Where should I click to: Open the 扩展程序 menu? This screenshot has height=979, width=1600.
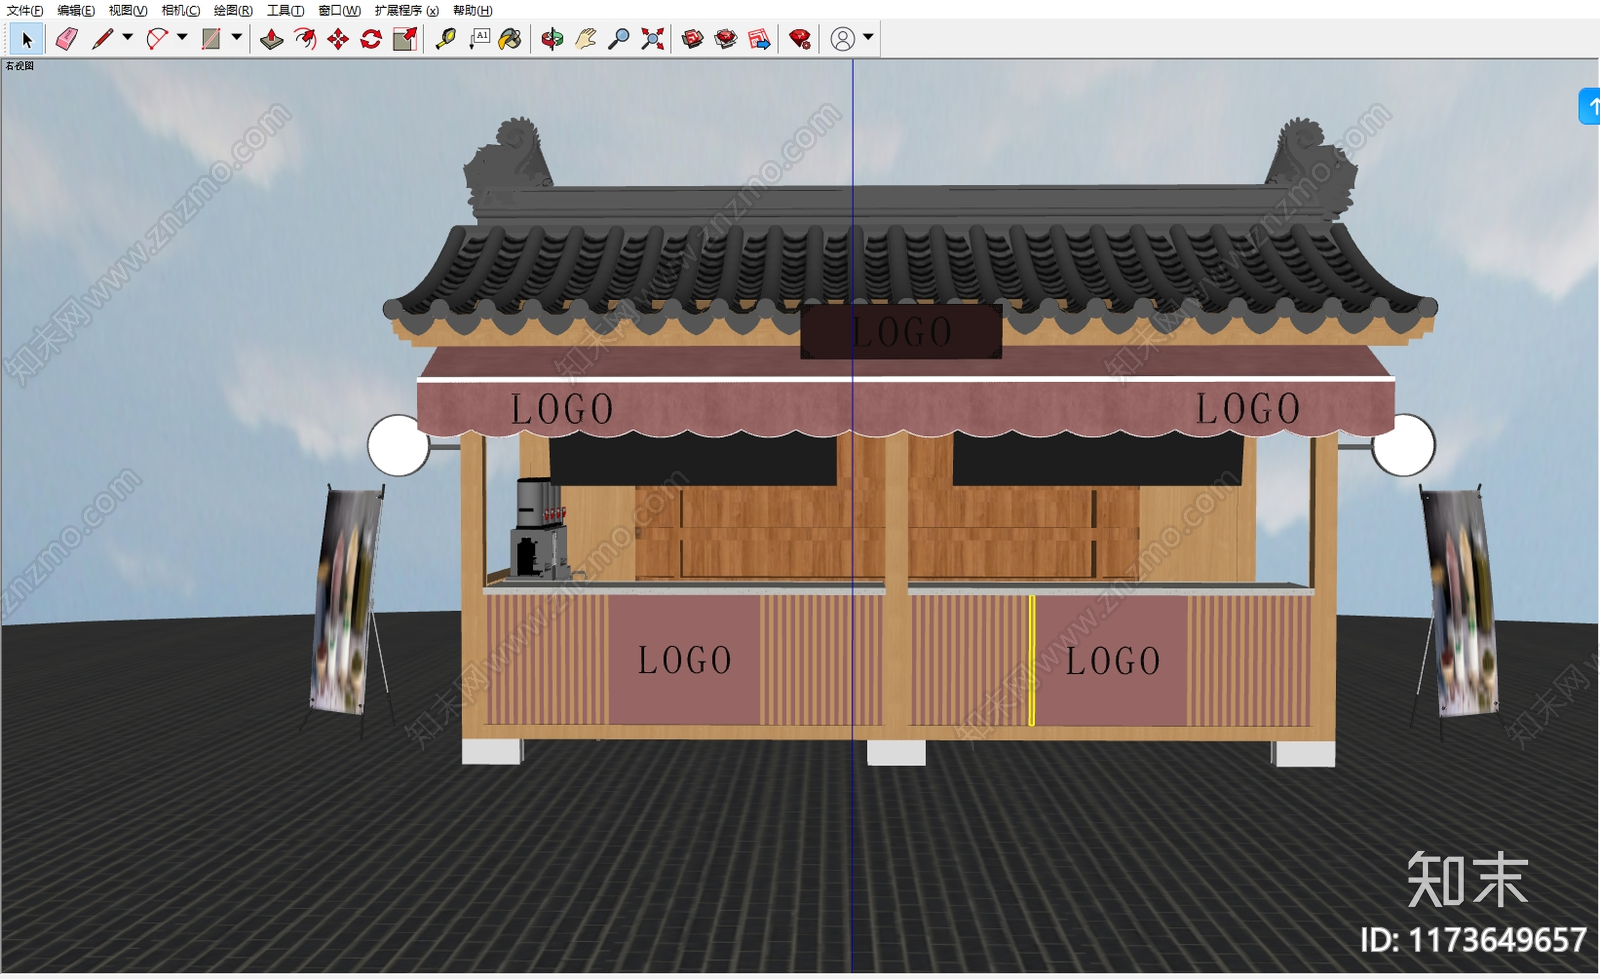click(x=407, y=10)
